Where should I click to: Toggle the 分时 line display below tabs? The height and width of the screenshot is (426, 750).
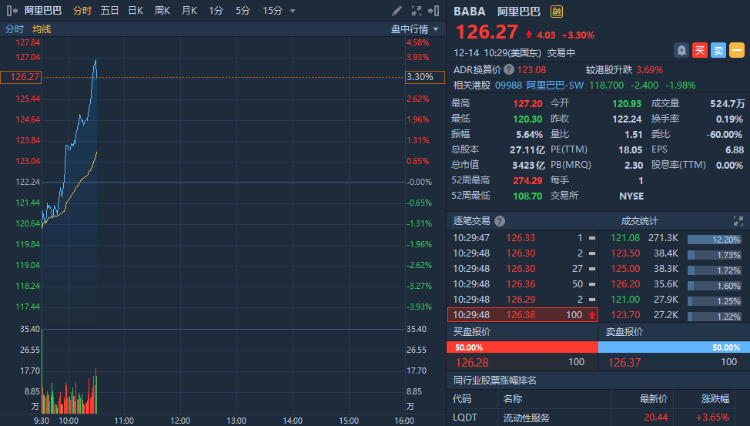15,29
